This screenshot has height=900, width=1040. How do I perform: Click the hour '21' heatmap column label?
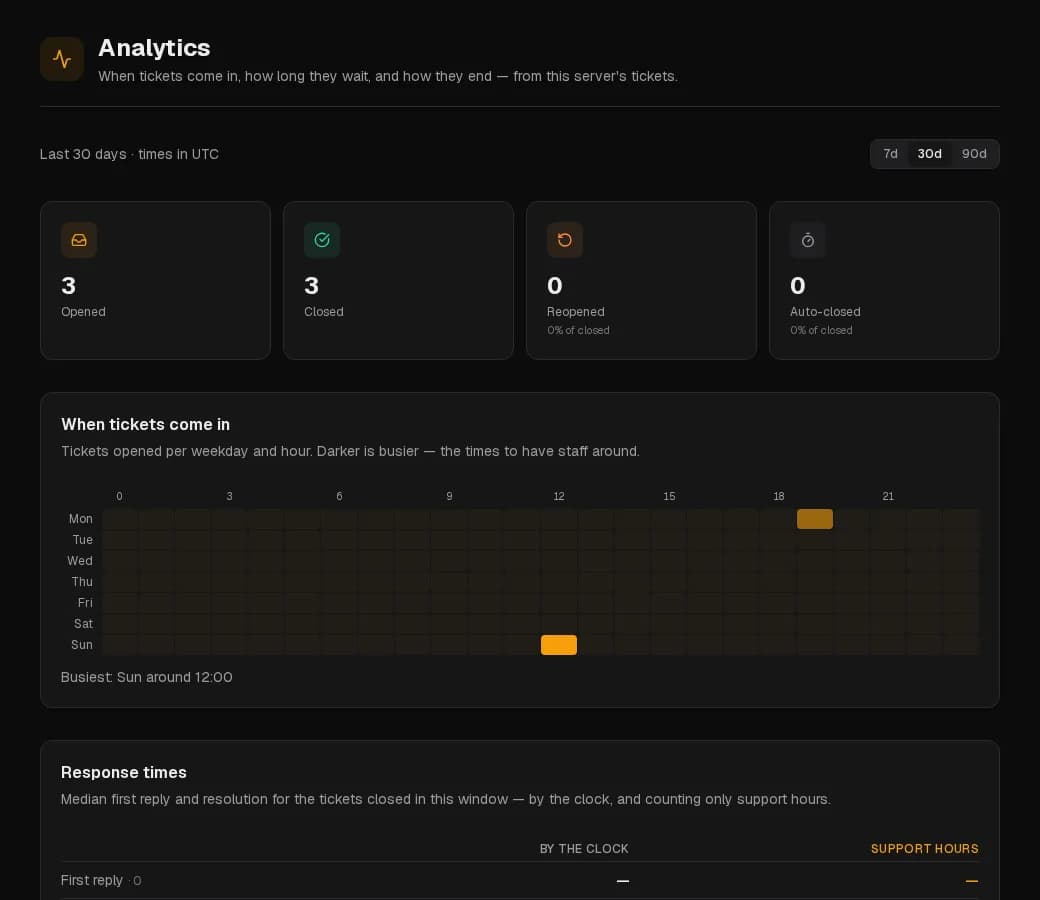(888, 496)
